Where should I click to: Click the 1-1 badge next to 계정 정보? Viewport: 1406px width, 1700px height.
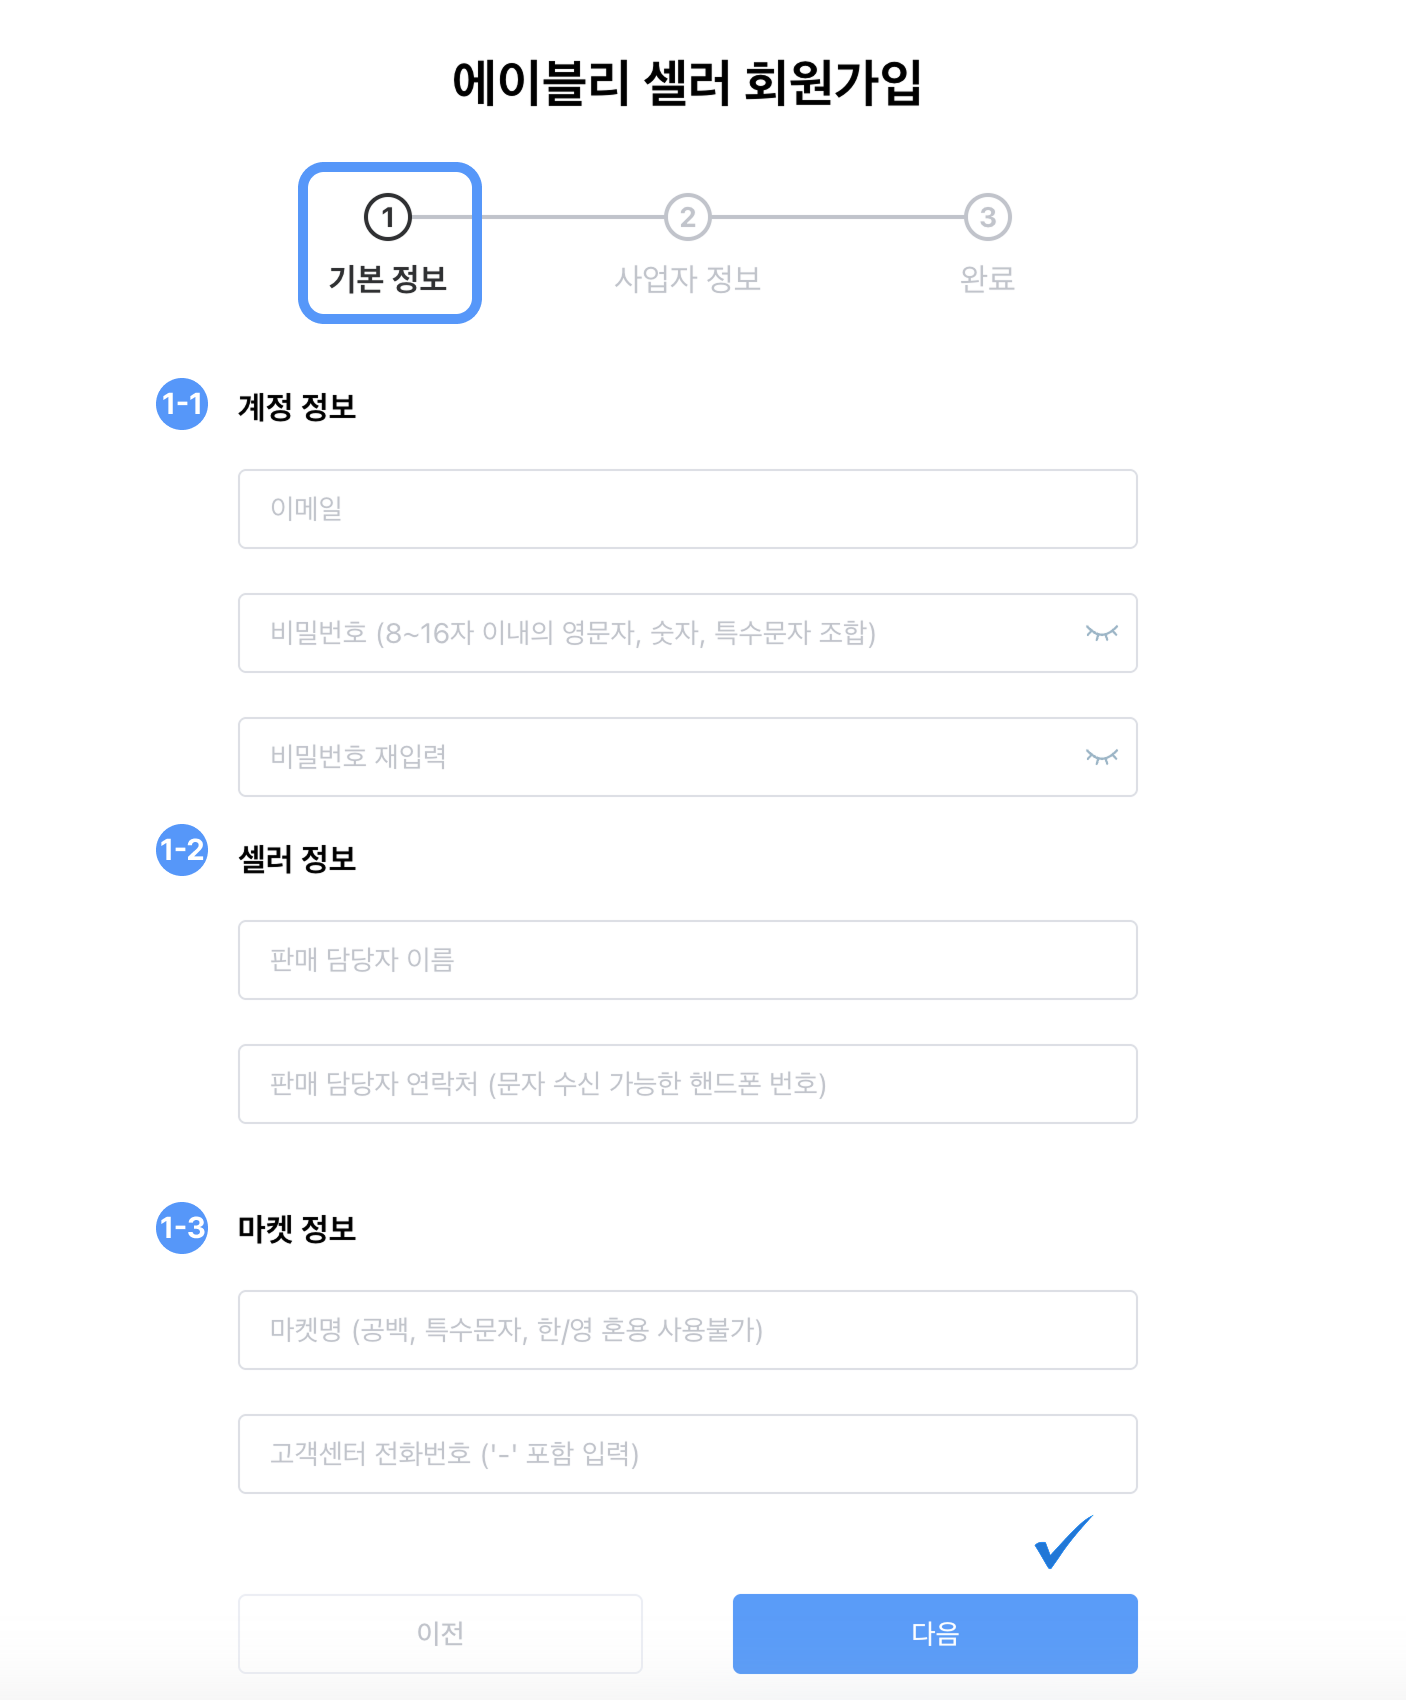point(182,403)
